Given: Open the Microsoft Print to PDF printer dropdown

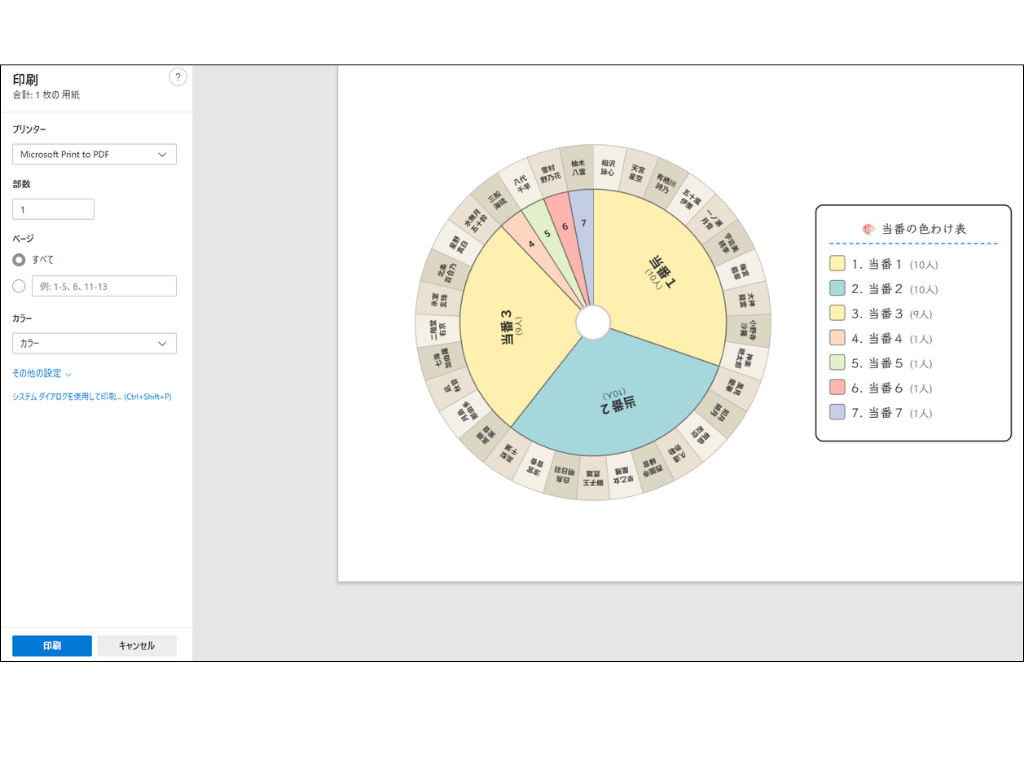Looking at the screenshot, I should [94, 154].
